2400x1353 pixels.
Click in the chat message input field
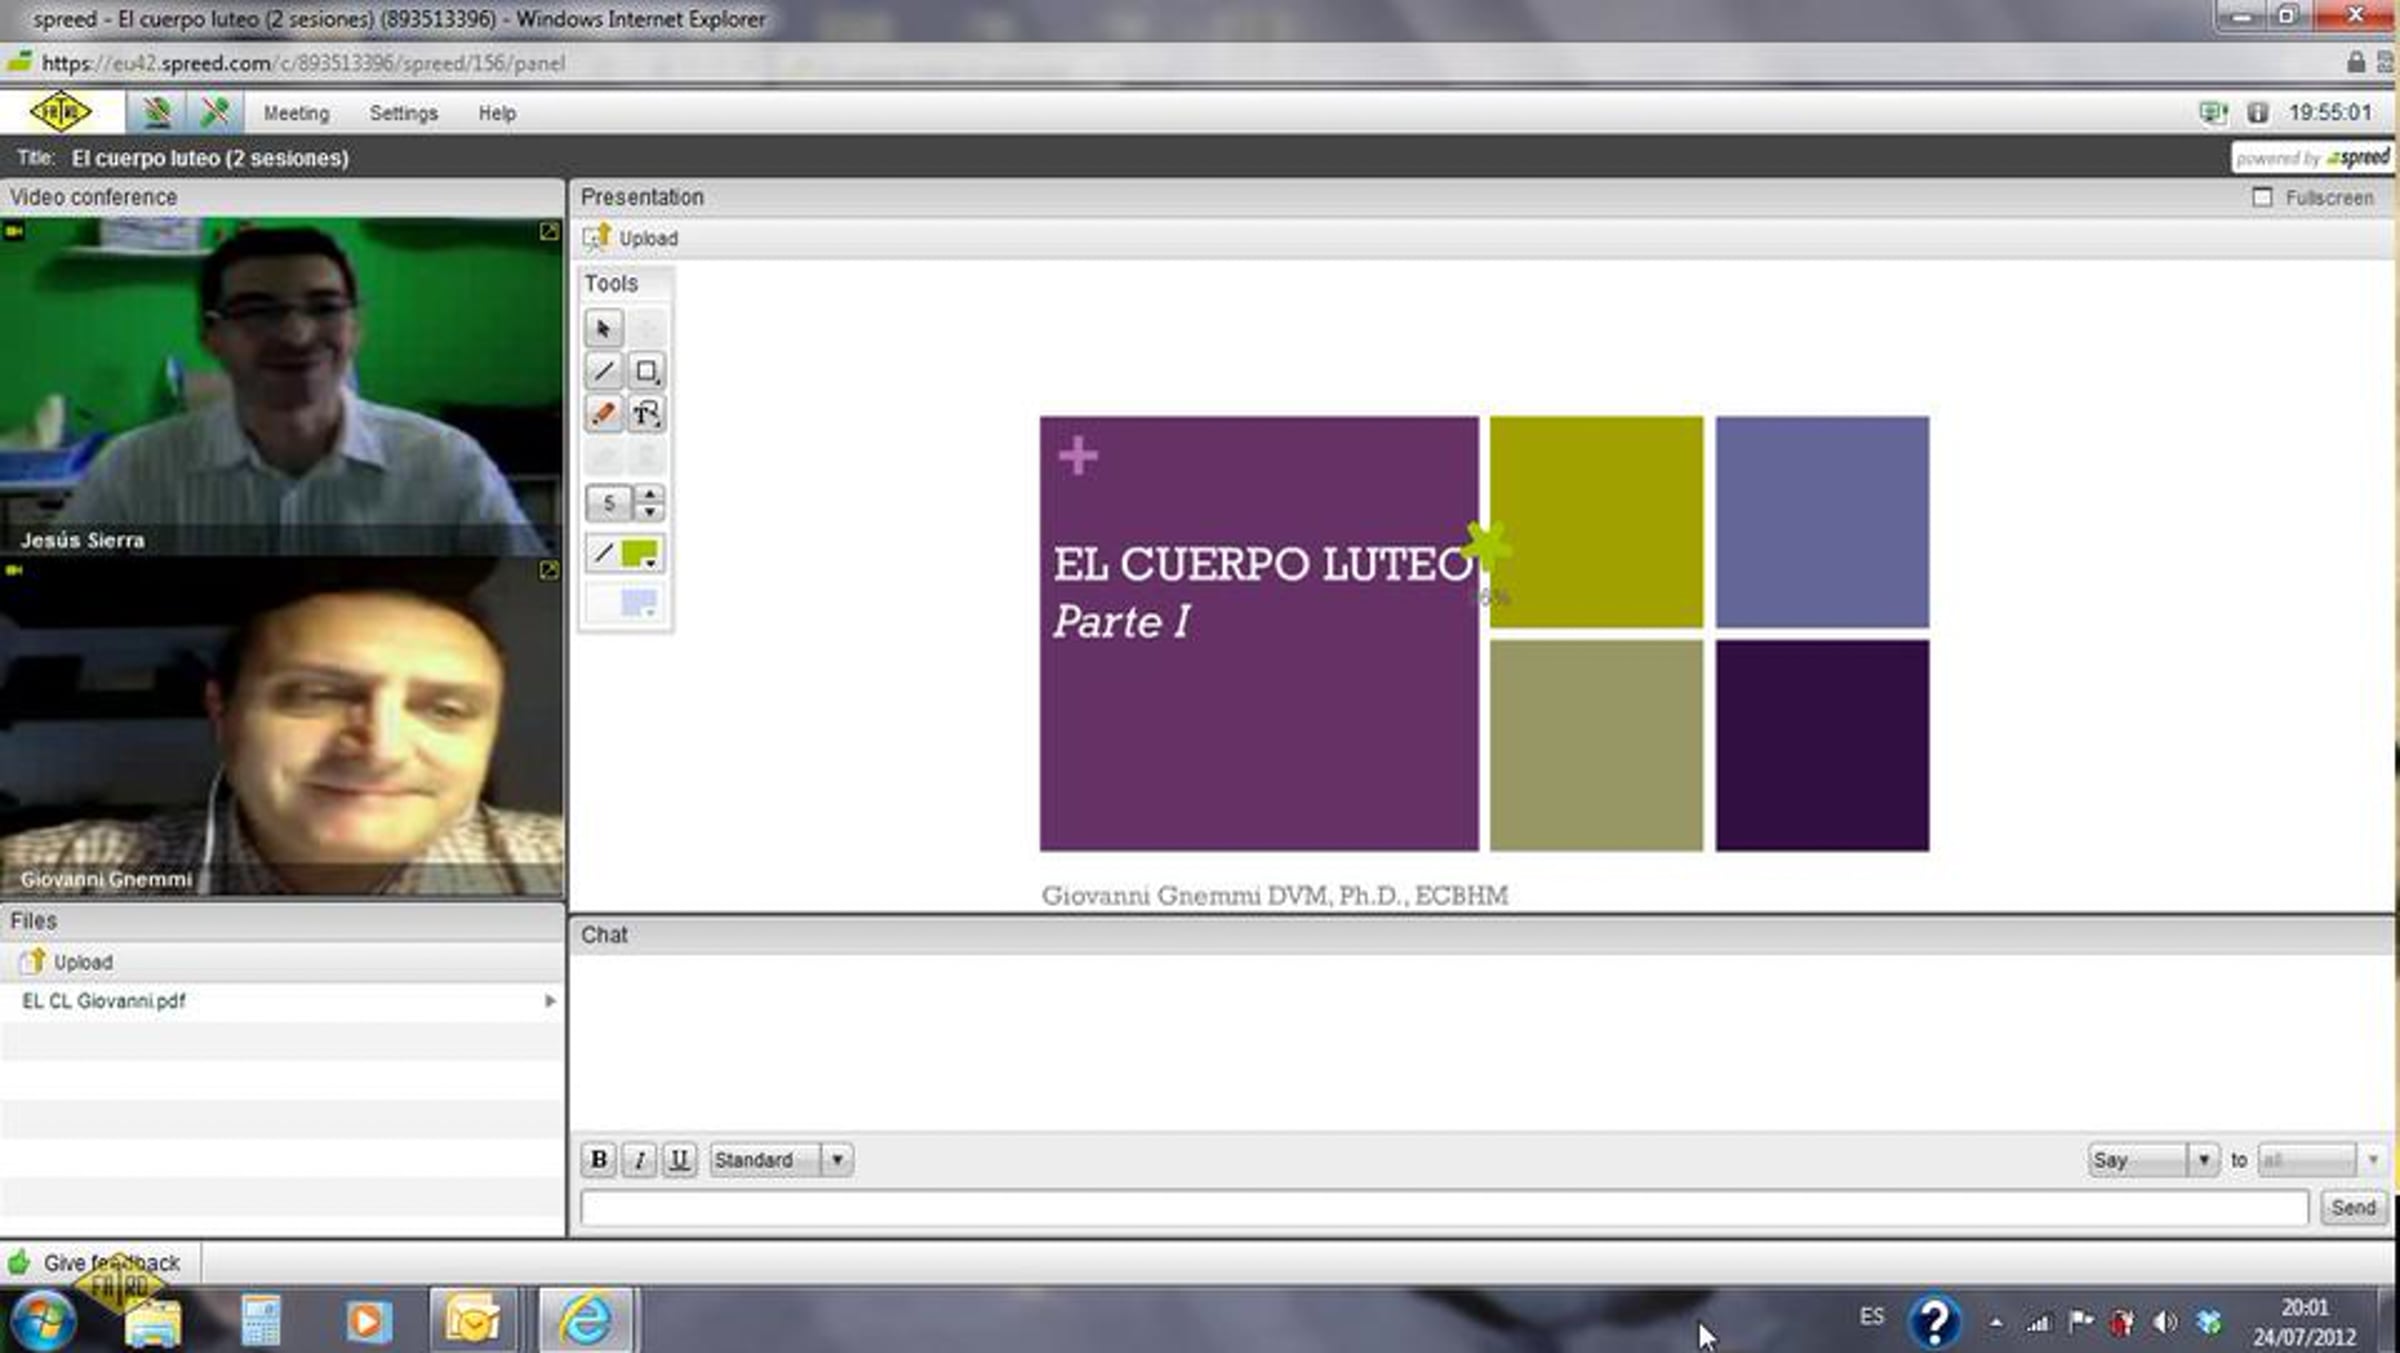click(x=1443, y=1207)
